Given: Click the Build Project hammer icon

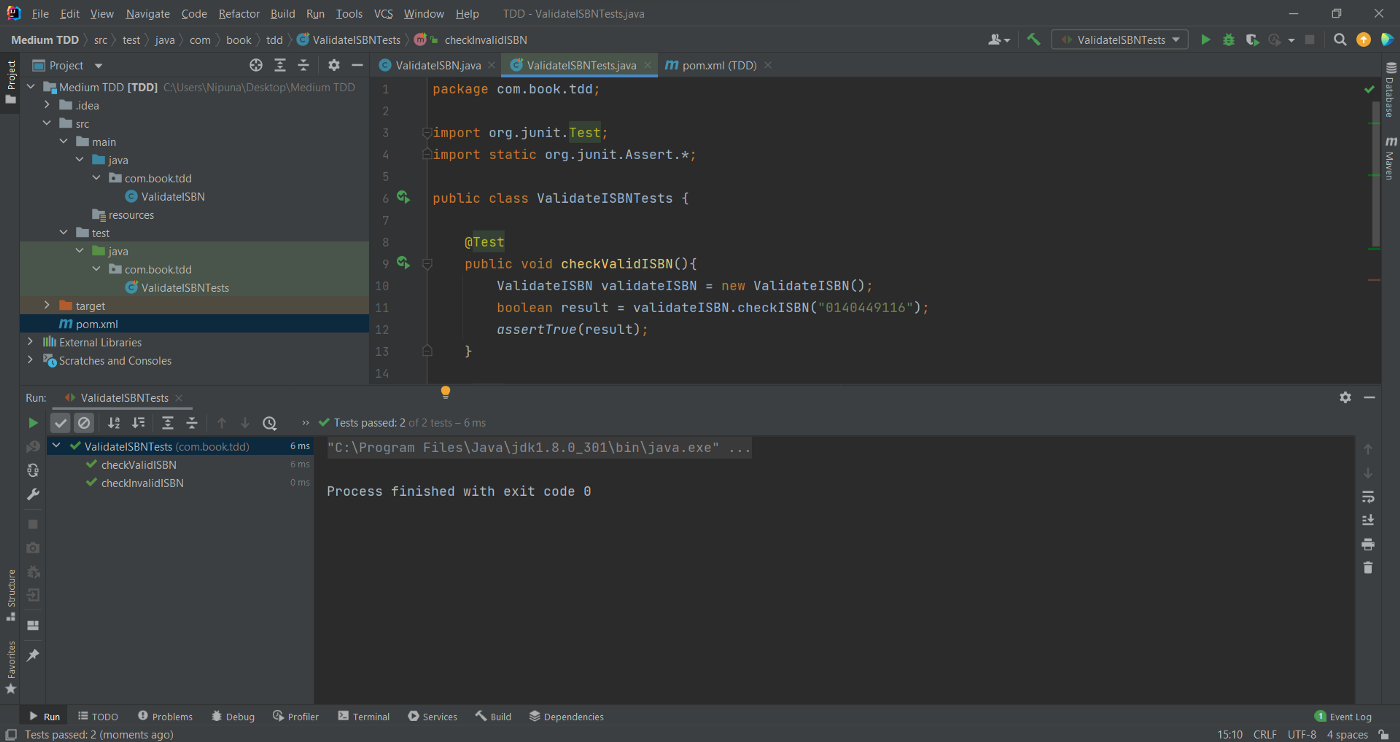Looking at the screenshot, I should [x=1033, y=40].
